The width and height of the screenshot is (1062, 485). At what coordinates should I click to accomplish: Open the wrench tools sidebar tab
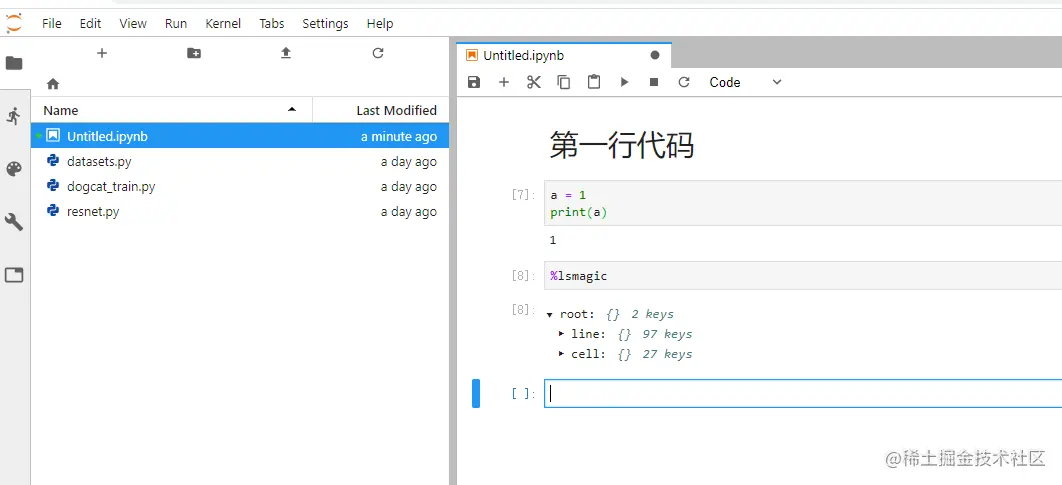coord(14,222)
